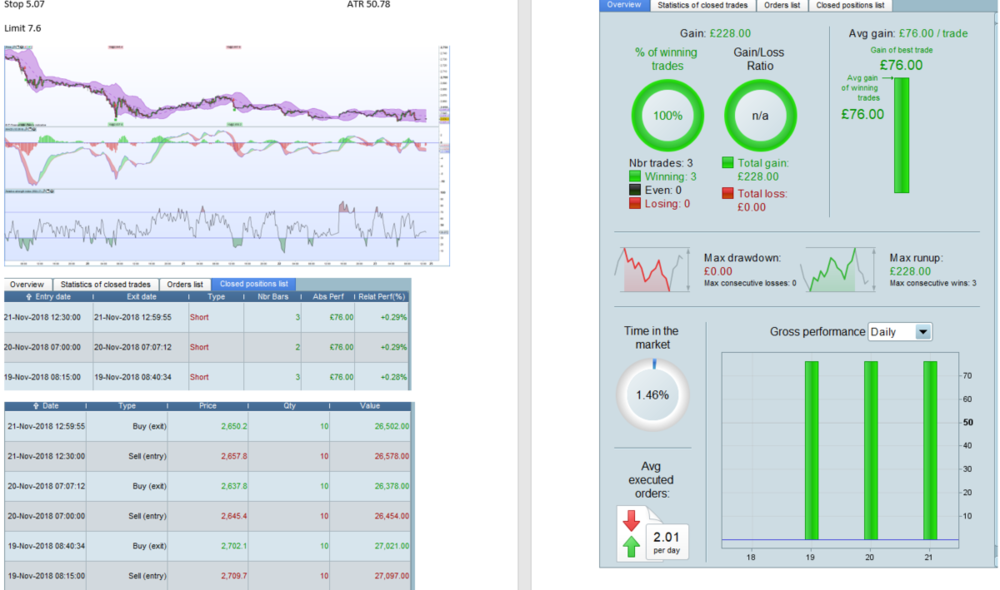Open the Orders list tab in right panel
The height and width of the screenshot is (590, 1000).
(781, 5)
